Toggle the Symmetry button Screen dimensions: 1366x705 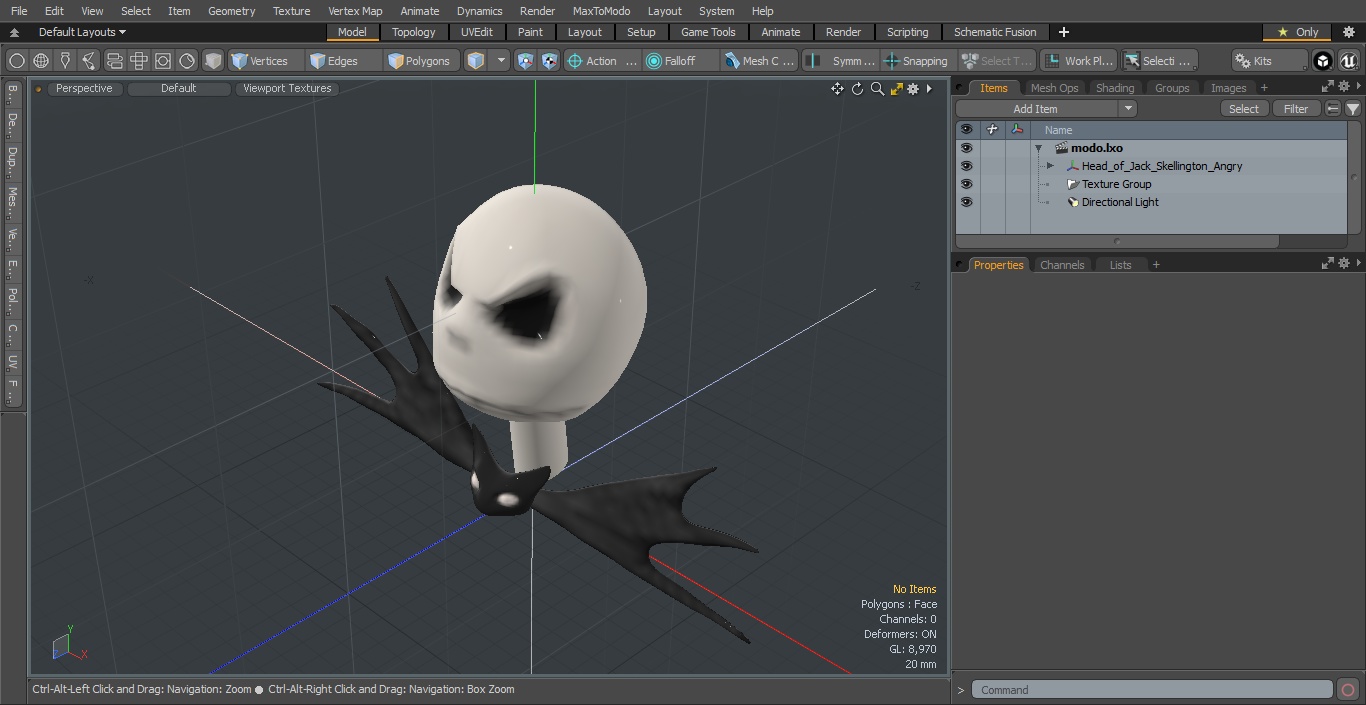click(841, 61)
